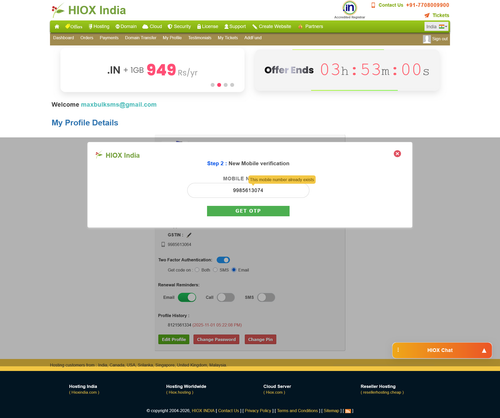Click the Edit Profile button
This screenshot has width=500, height=418.
coord(174,339)
